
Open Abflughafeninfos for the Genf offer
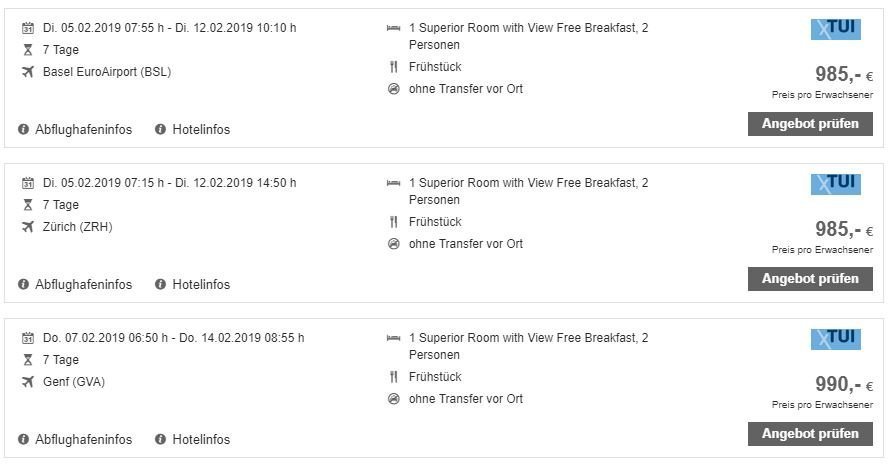point(75,440)
